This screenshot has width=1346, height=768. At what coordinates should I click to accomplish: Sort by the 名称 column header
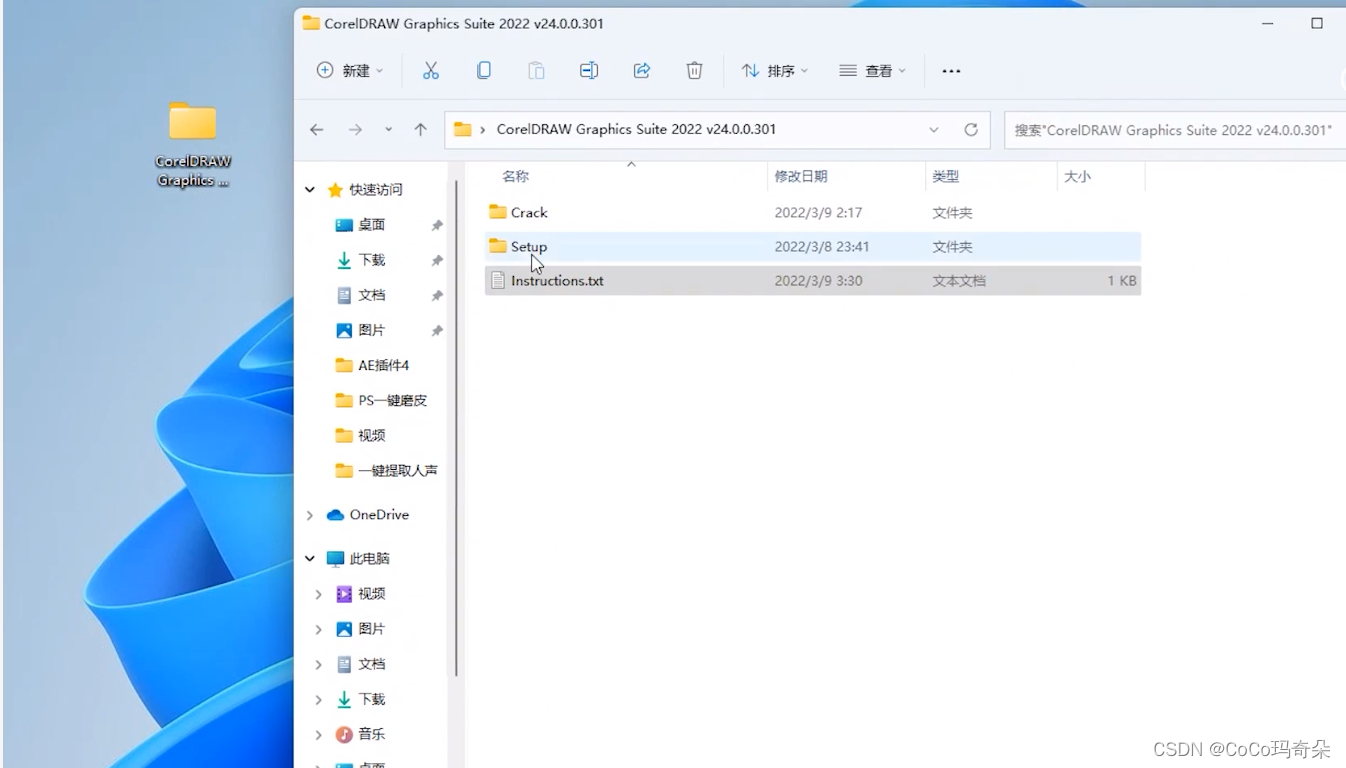click(x=515, y=176)
